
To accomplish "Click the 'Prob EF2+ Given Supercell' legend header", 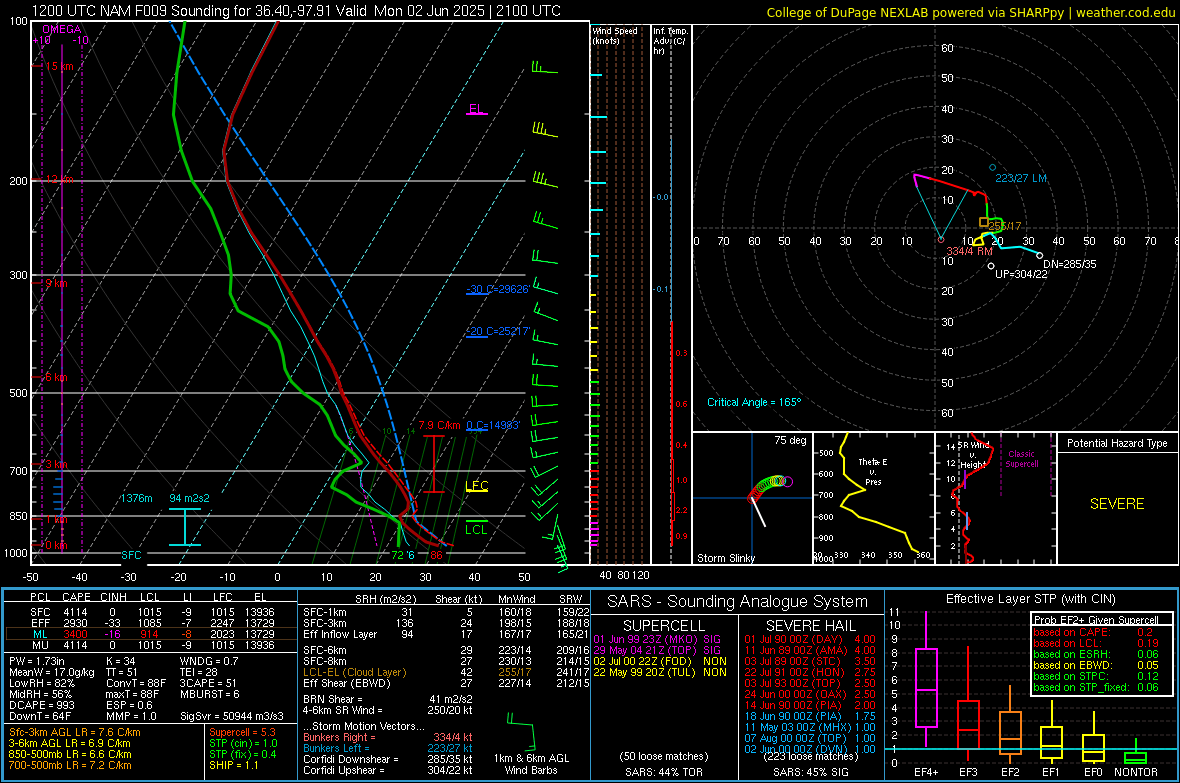I will tap(1096, 620).
